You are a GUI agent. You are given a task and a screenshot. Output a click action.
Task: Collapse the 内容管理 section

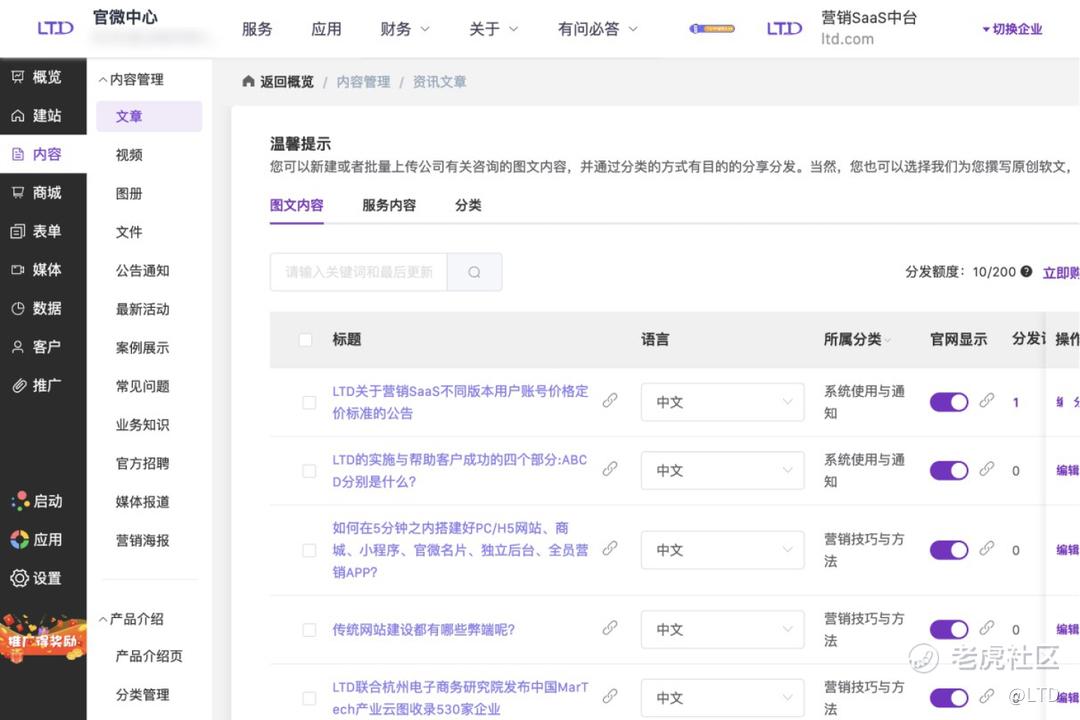pyautogui.click(x=130, y=79)
